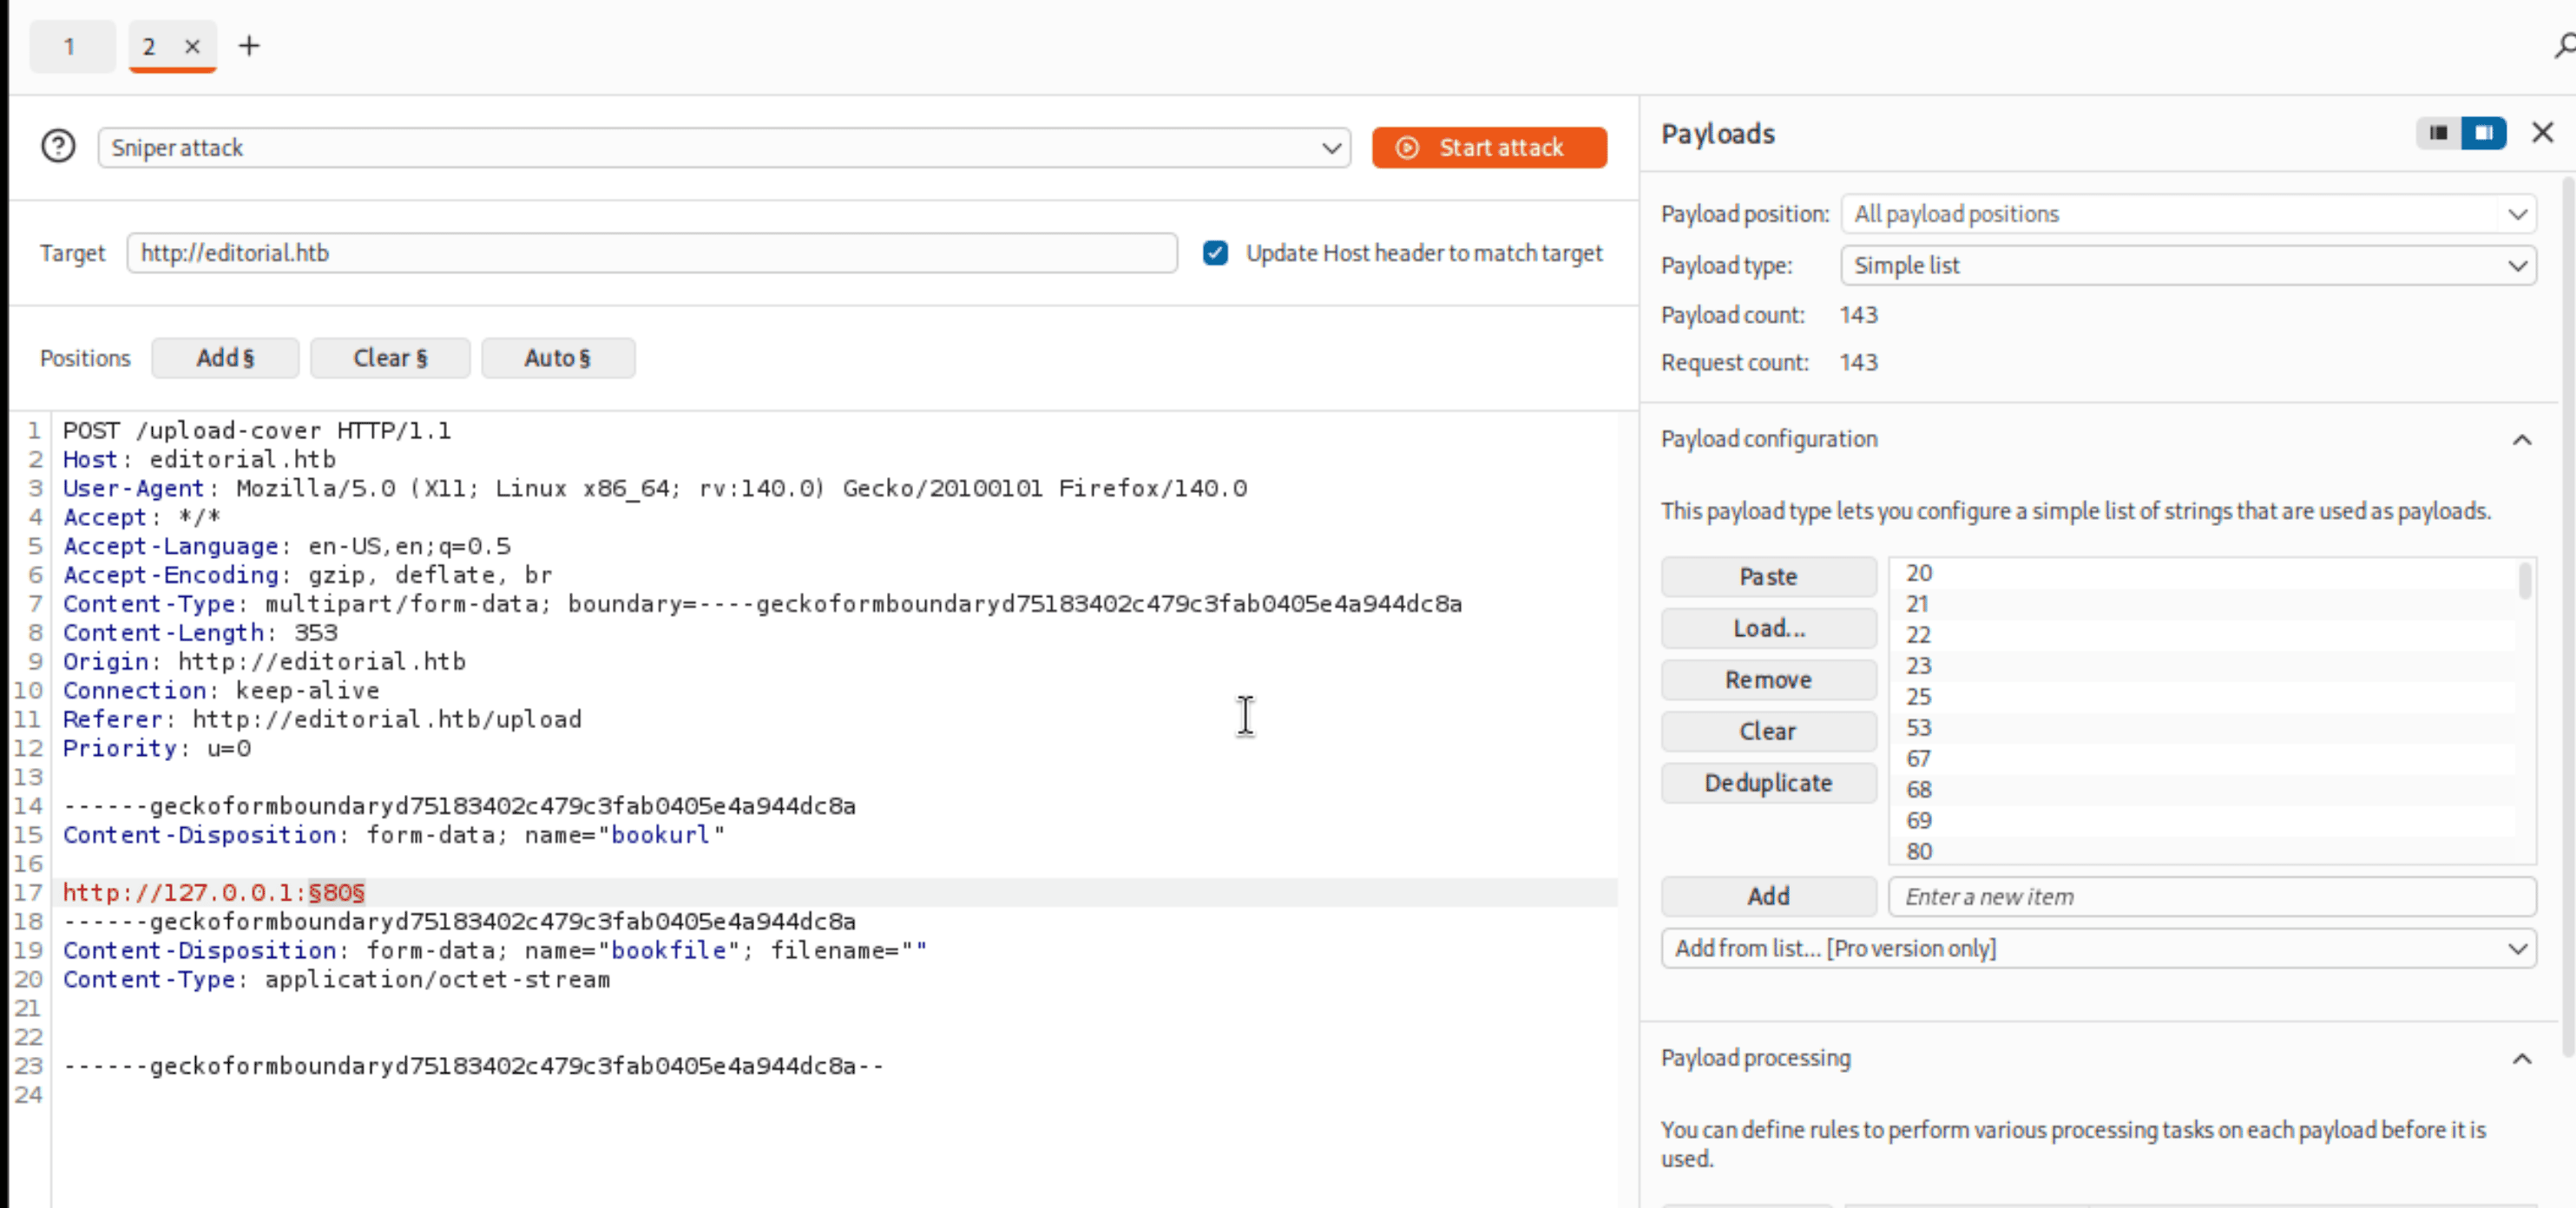The width and height of the screenshot is (2576, 1208).
Task: Select payload item 68 in list
Action: [x=2203, y=790]
